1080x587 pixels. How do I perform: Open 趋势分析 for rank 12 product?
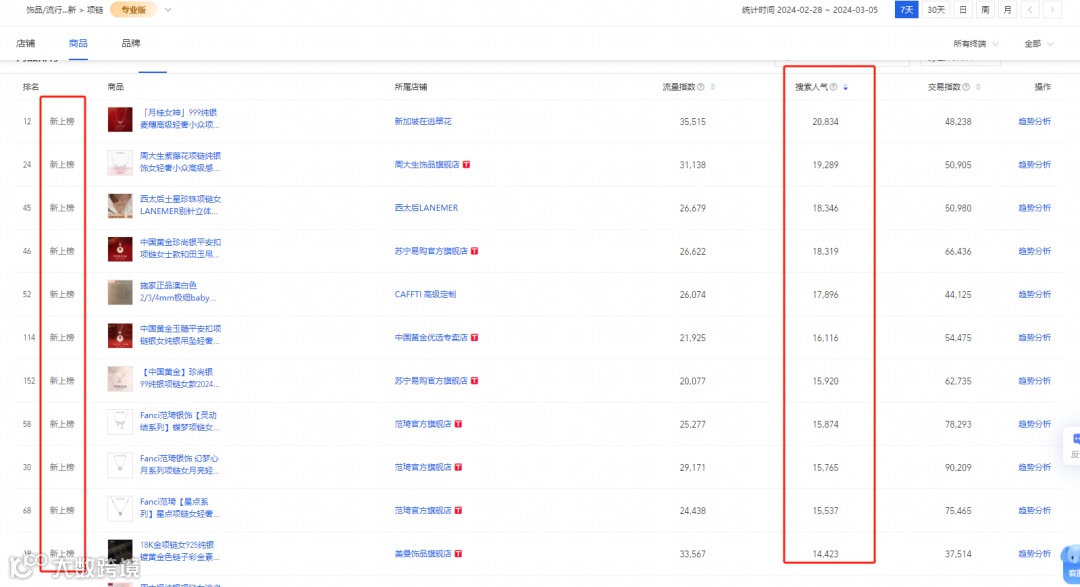[1035, 121]
